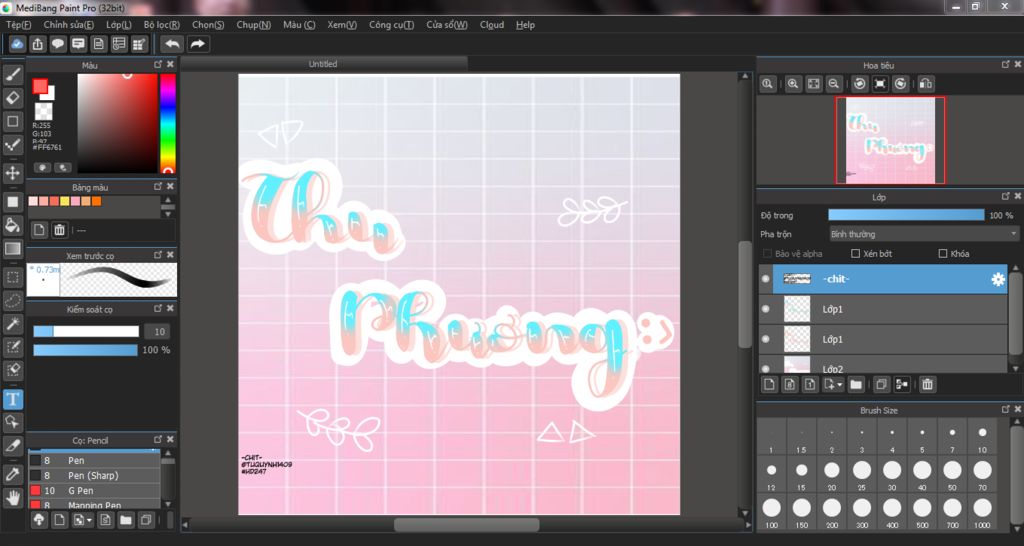This screenshot has width=1024, height=546.
Task: Zoom out the navigator view
Action: coord(833,84)
